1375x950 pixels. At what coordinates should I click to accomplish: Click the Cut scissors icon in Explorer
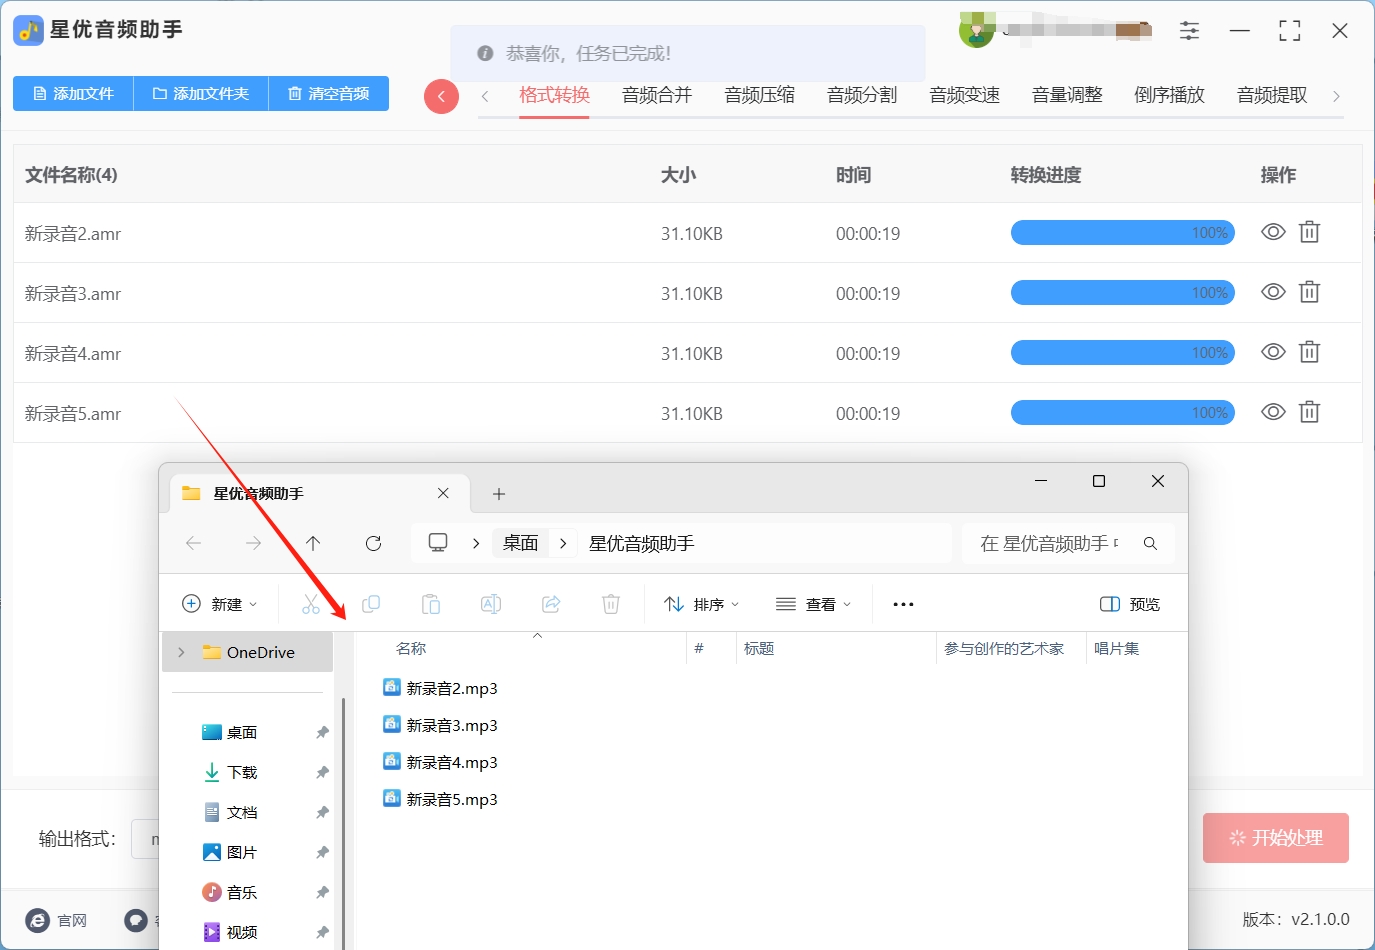point(311,604)
